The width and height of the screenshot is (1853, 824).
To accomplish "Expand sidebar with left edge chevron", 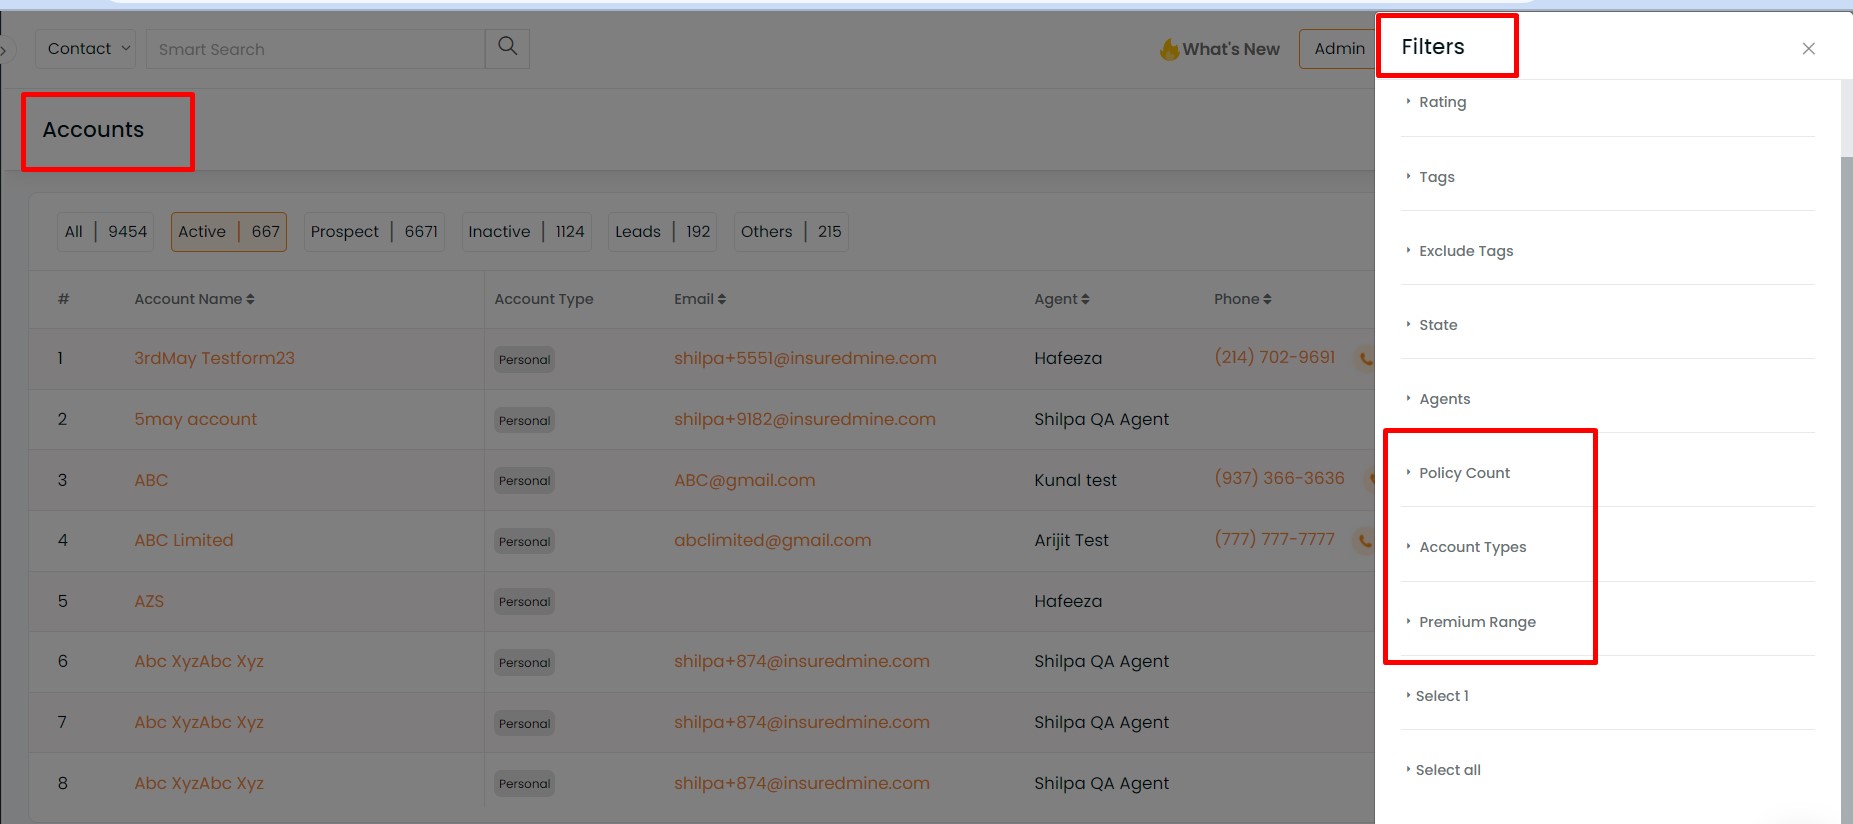I will pyautogui.click(x=6, y=49).
